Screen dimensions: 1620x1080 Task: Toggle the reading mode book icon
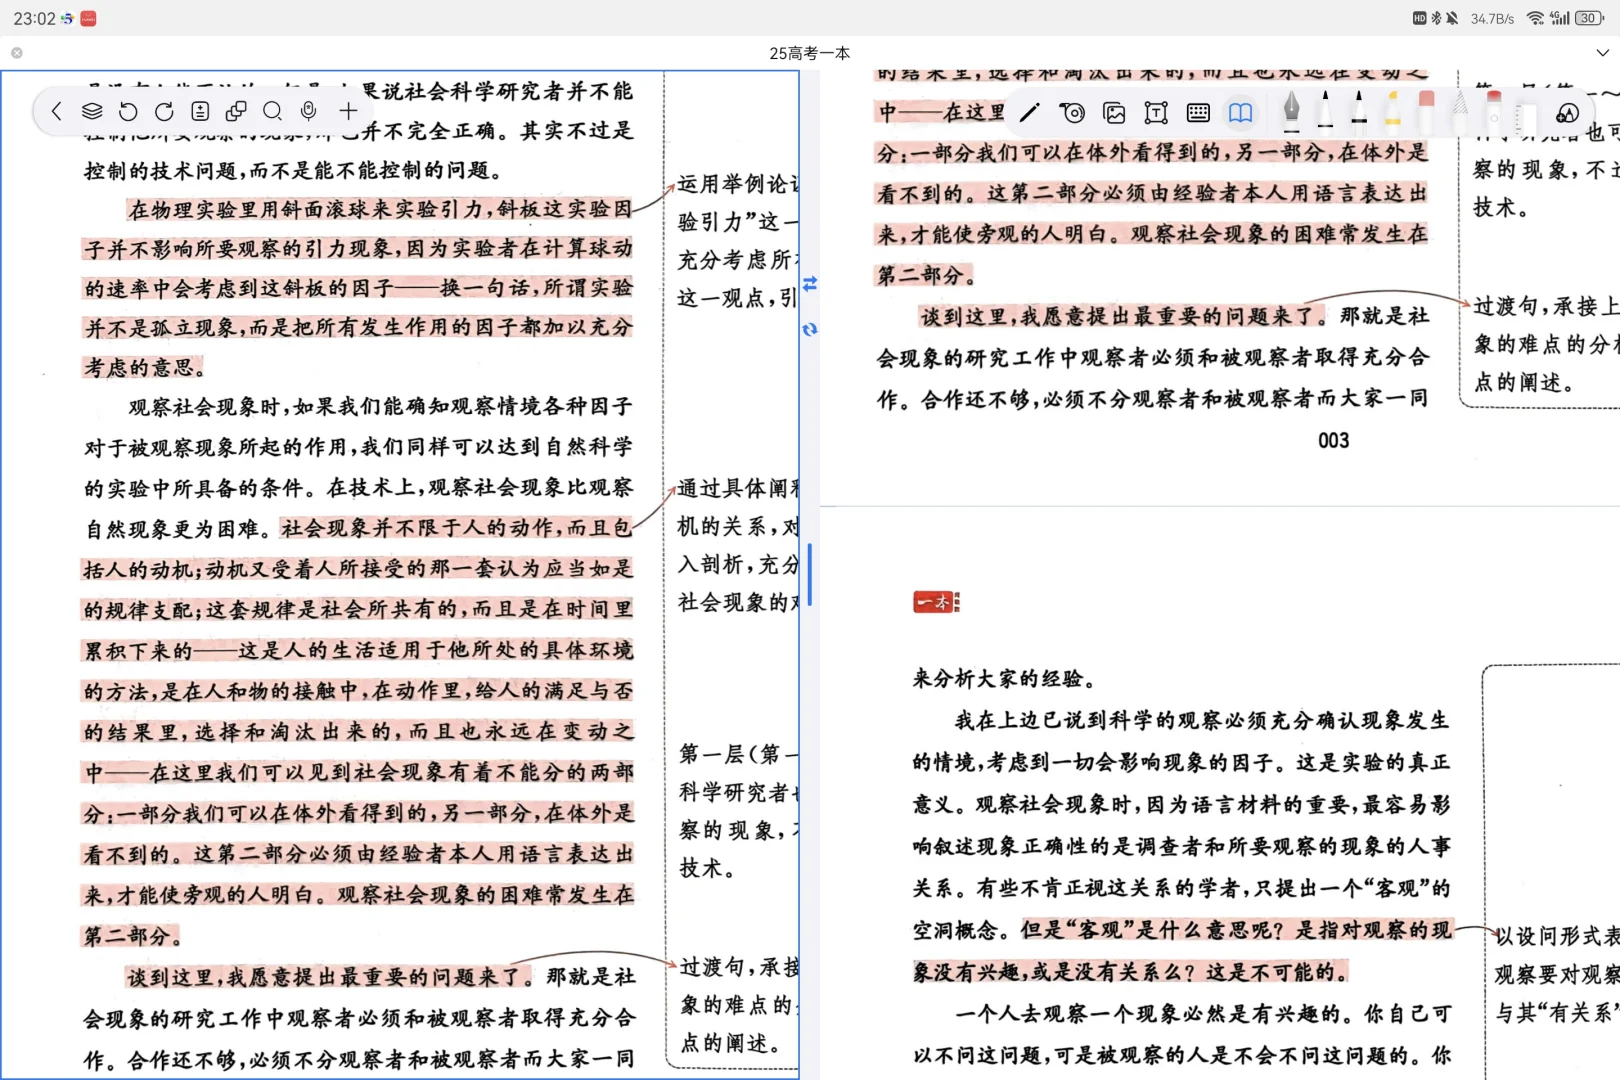coord(1240,112)
